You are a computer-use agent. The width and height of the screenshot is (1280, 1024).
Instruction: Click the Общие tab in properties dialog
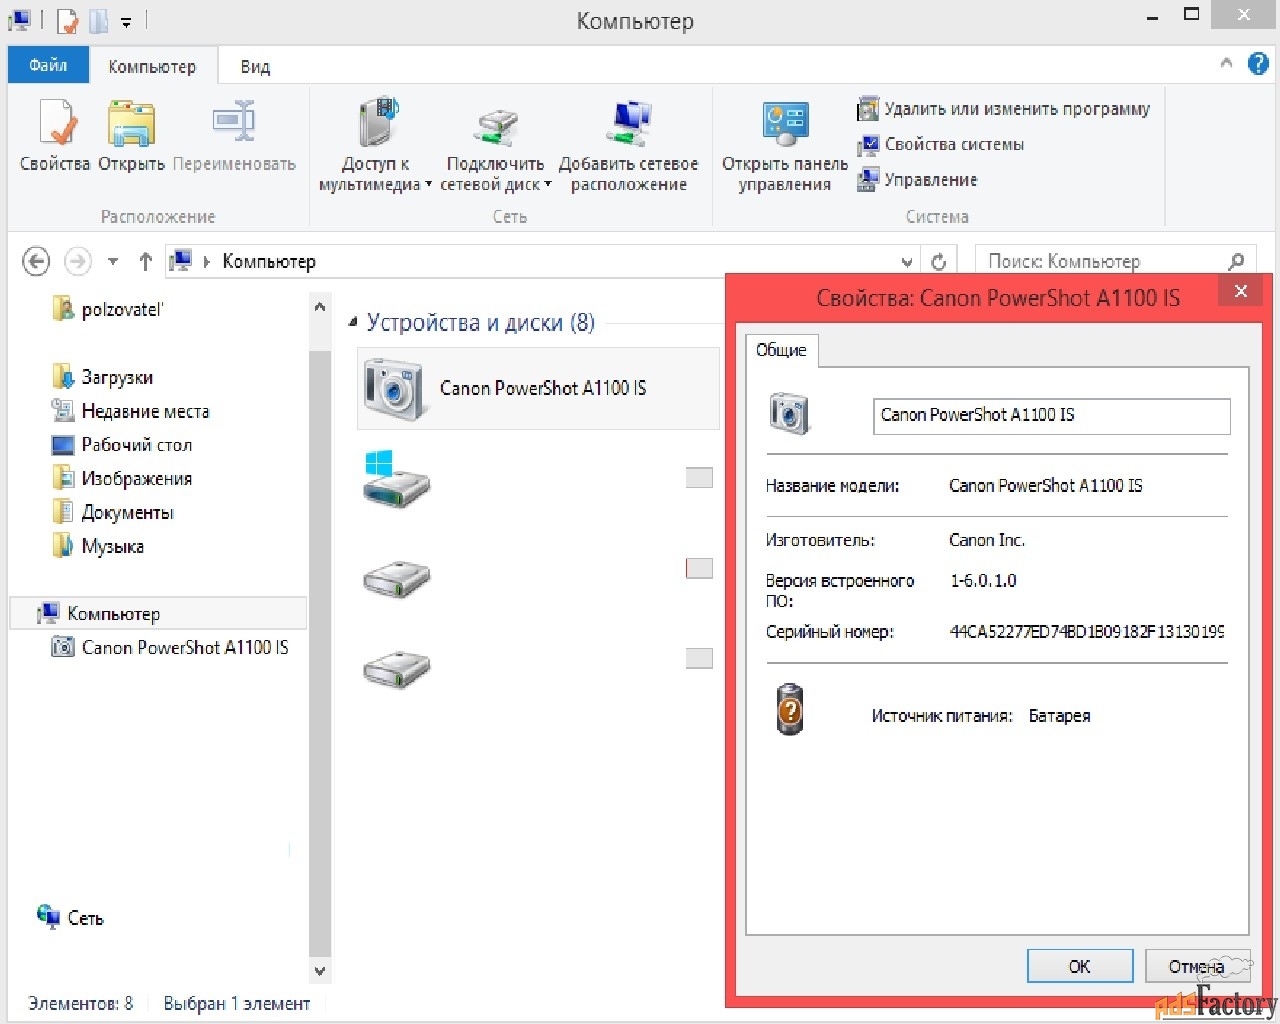[781, 350]
